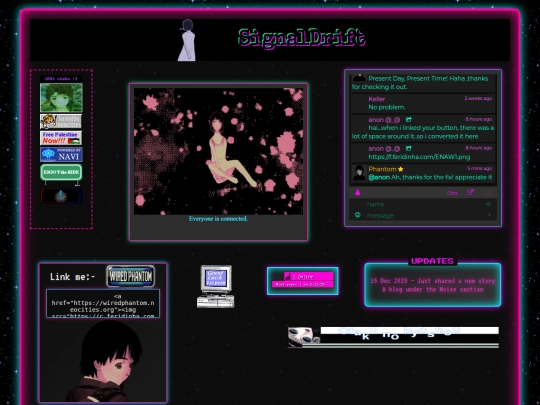Open the emoji picker beside message field
The height and width of the screenshot is (405, 540).
click(x=358, y=215)
